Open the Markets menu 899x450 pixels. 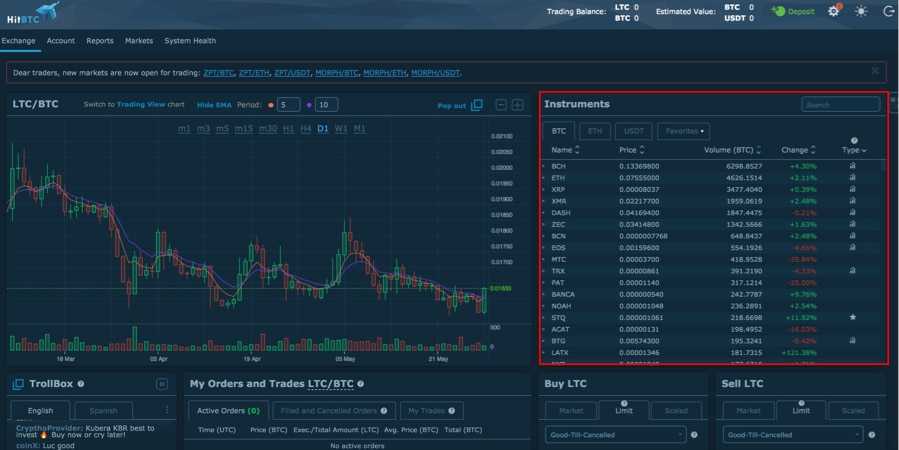(139, 41)
